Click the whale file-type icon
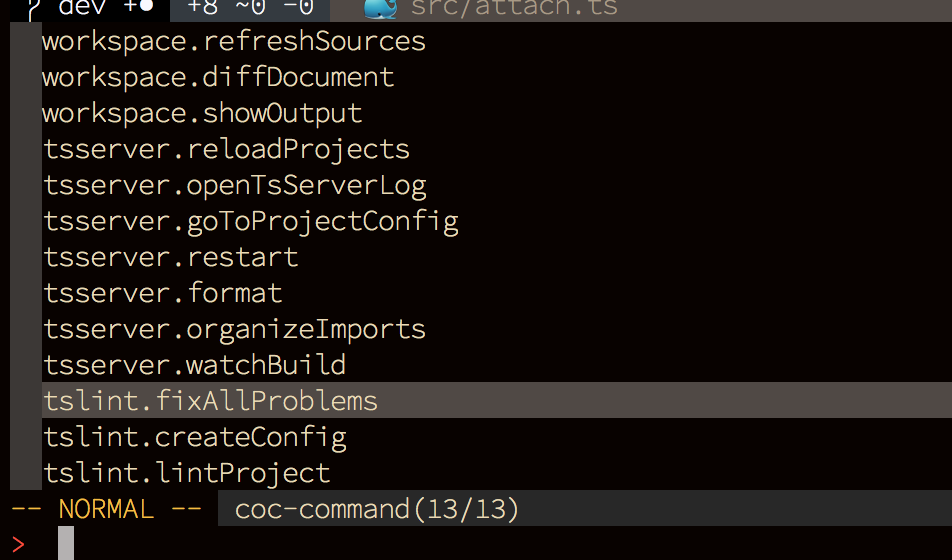952x560 pixels. pyautogui.click(x=380, y=9)
